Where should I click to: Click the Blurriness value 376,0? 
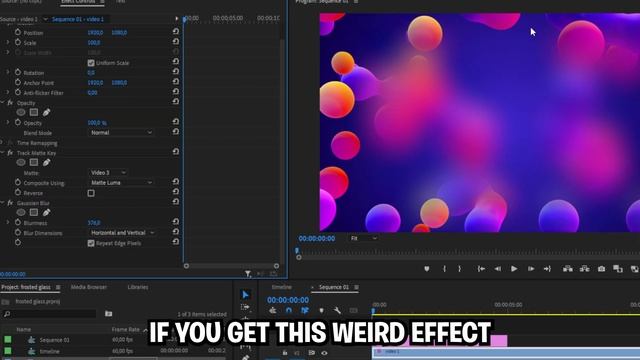click(x=94, y=223)
